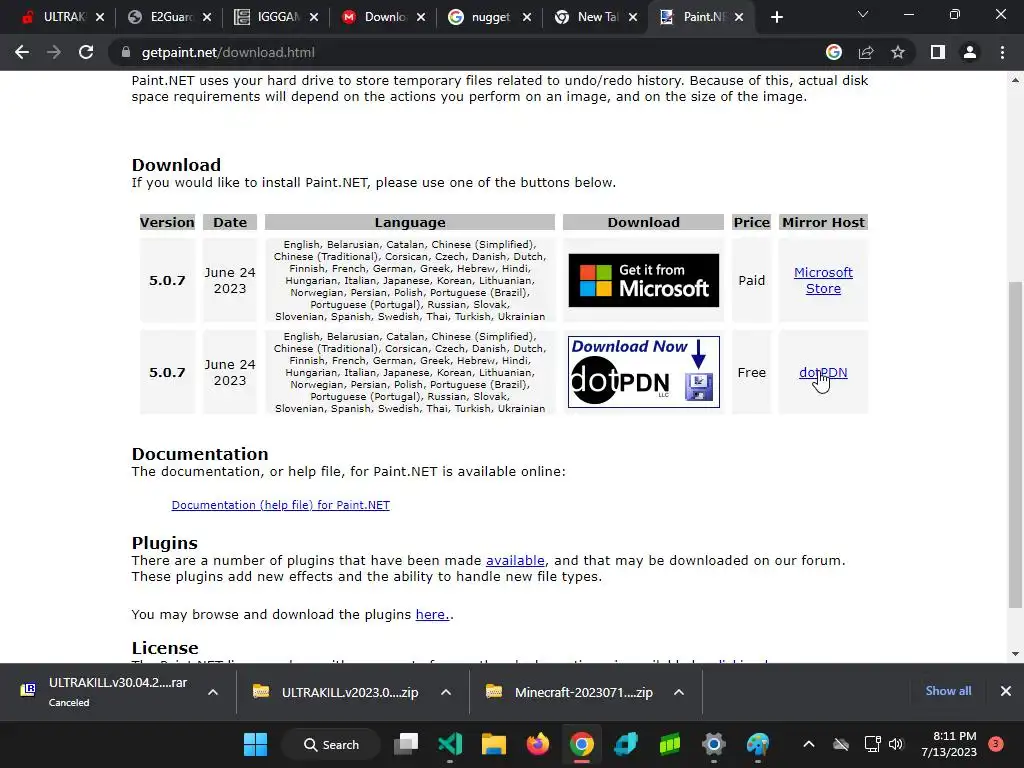
Task: Switch to the E2Guardian tab
Action: point(161,17)
